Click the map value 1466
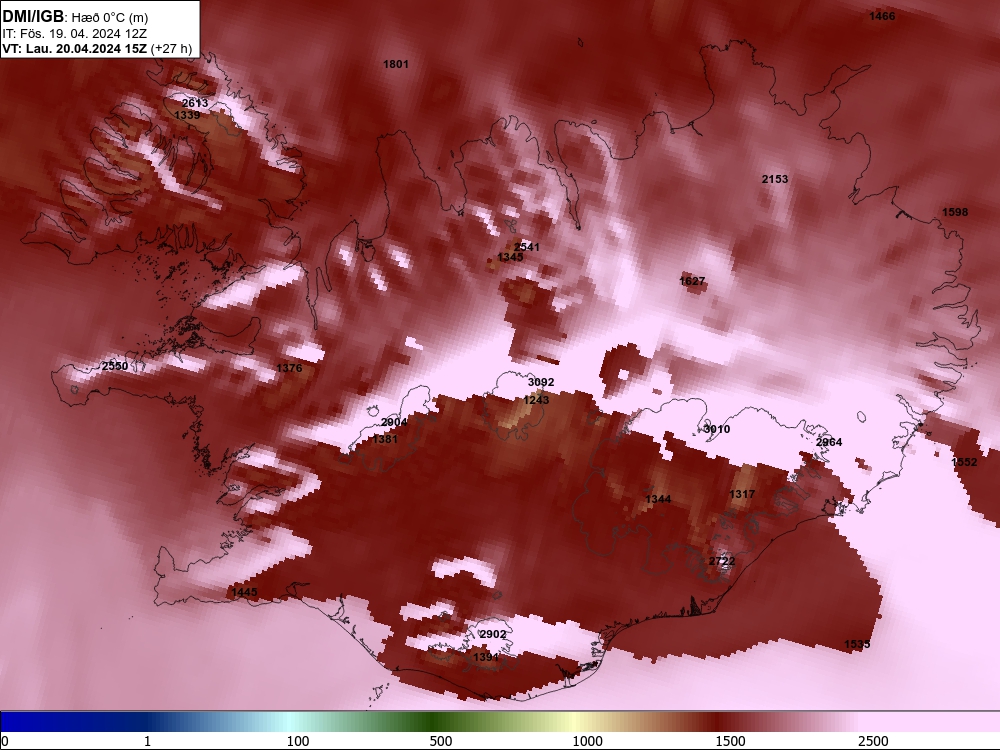Viewport: 1000px width, 750px height. [882, 16]
